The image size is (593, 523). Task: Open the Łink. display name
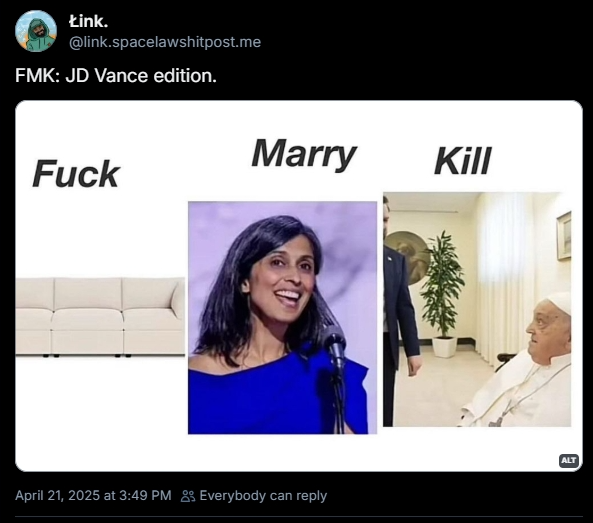88,21
